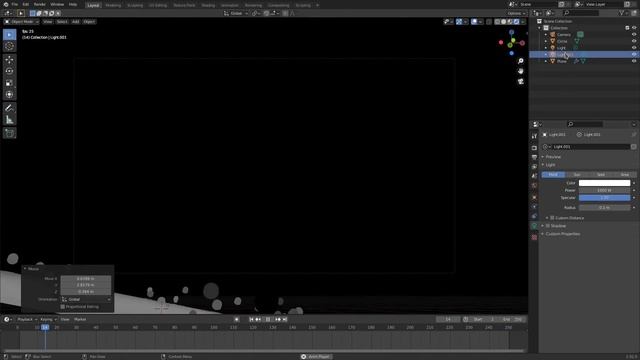Image resolution: width=640 pixels, height=360 pixels.
Task: Open the Global transform orientation dropdown
Action: pos(236,13)
